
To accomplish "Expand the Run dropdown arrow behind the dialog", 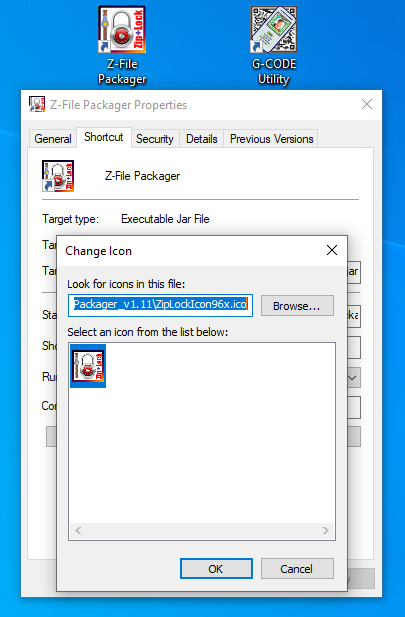I will point(353,378).
